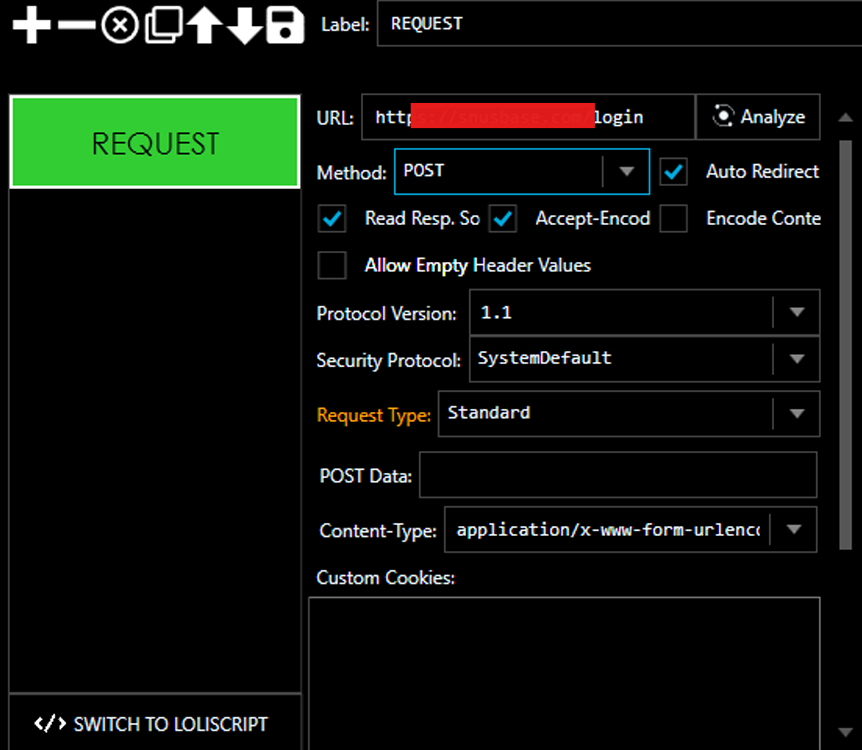
Task: Open the Method dropdown showing POST
Action: tap(522, 172)
